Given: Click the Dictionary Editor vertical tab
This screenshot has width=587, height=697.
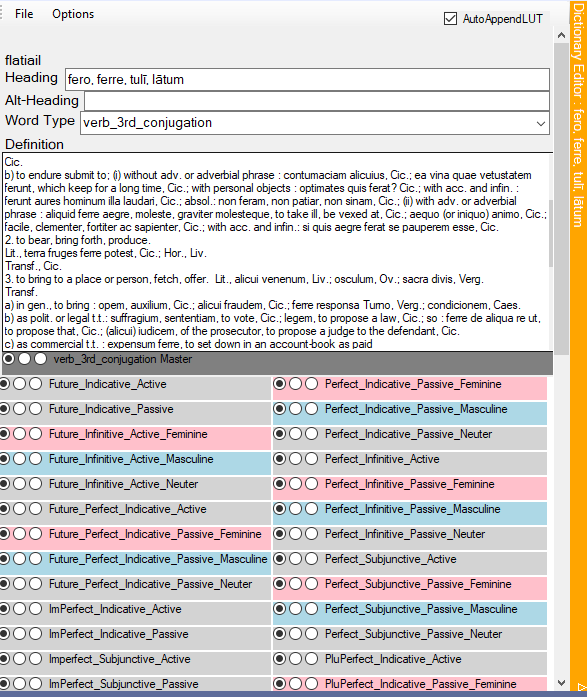Looking at the screenshot, I should [578, 116].
